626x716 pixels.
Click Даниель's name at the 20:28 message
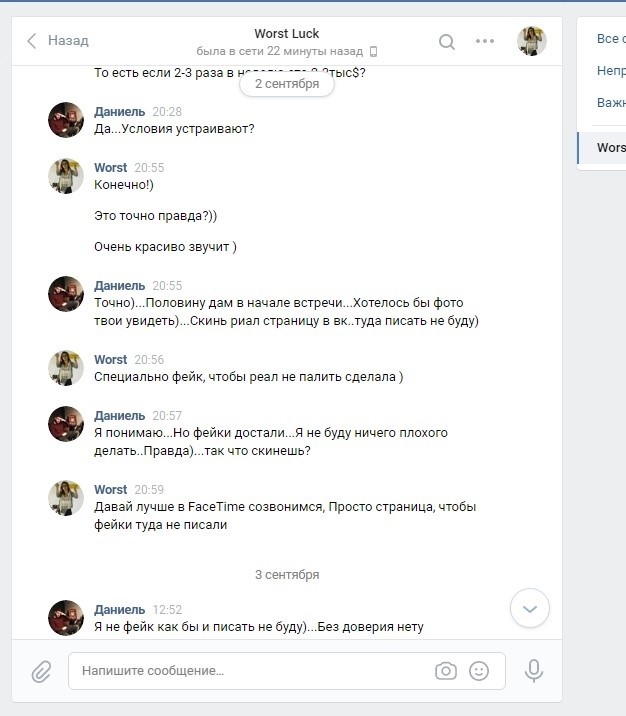pos(120,112)
